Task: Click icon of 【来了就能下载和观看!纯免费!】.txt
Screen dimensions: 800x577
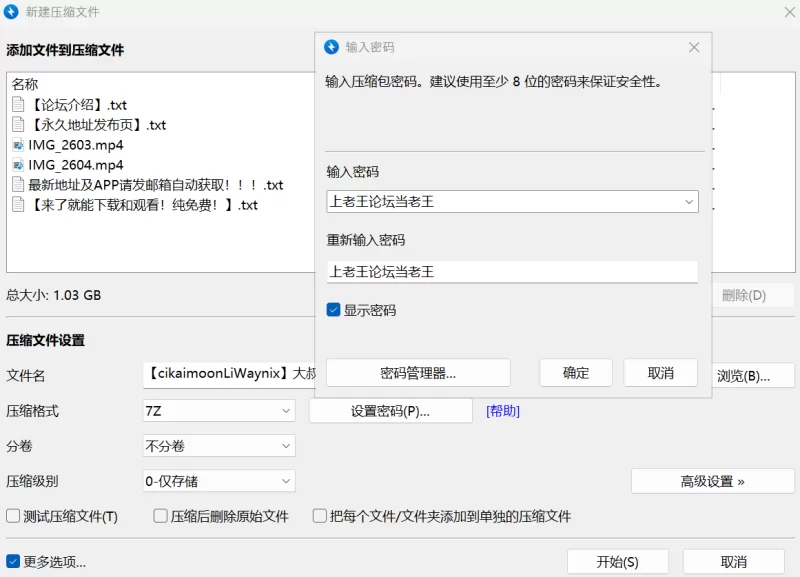Action: [18, 205]
